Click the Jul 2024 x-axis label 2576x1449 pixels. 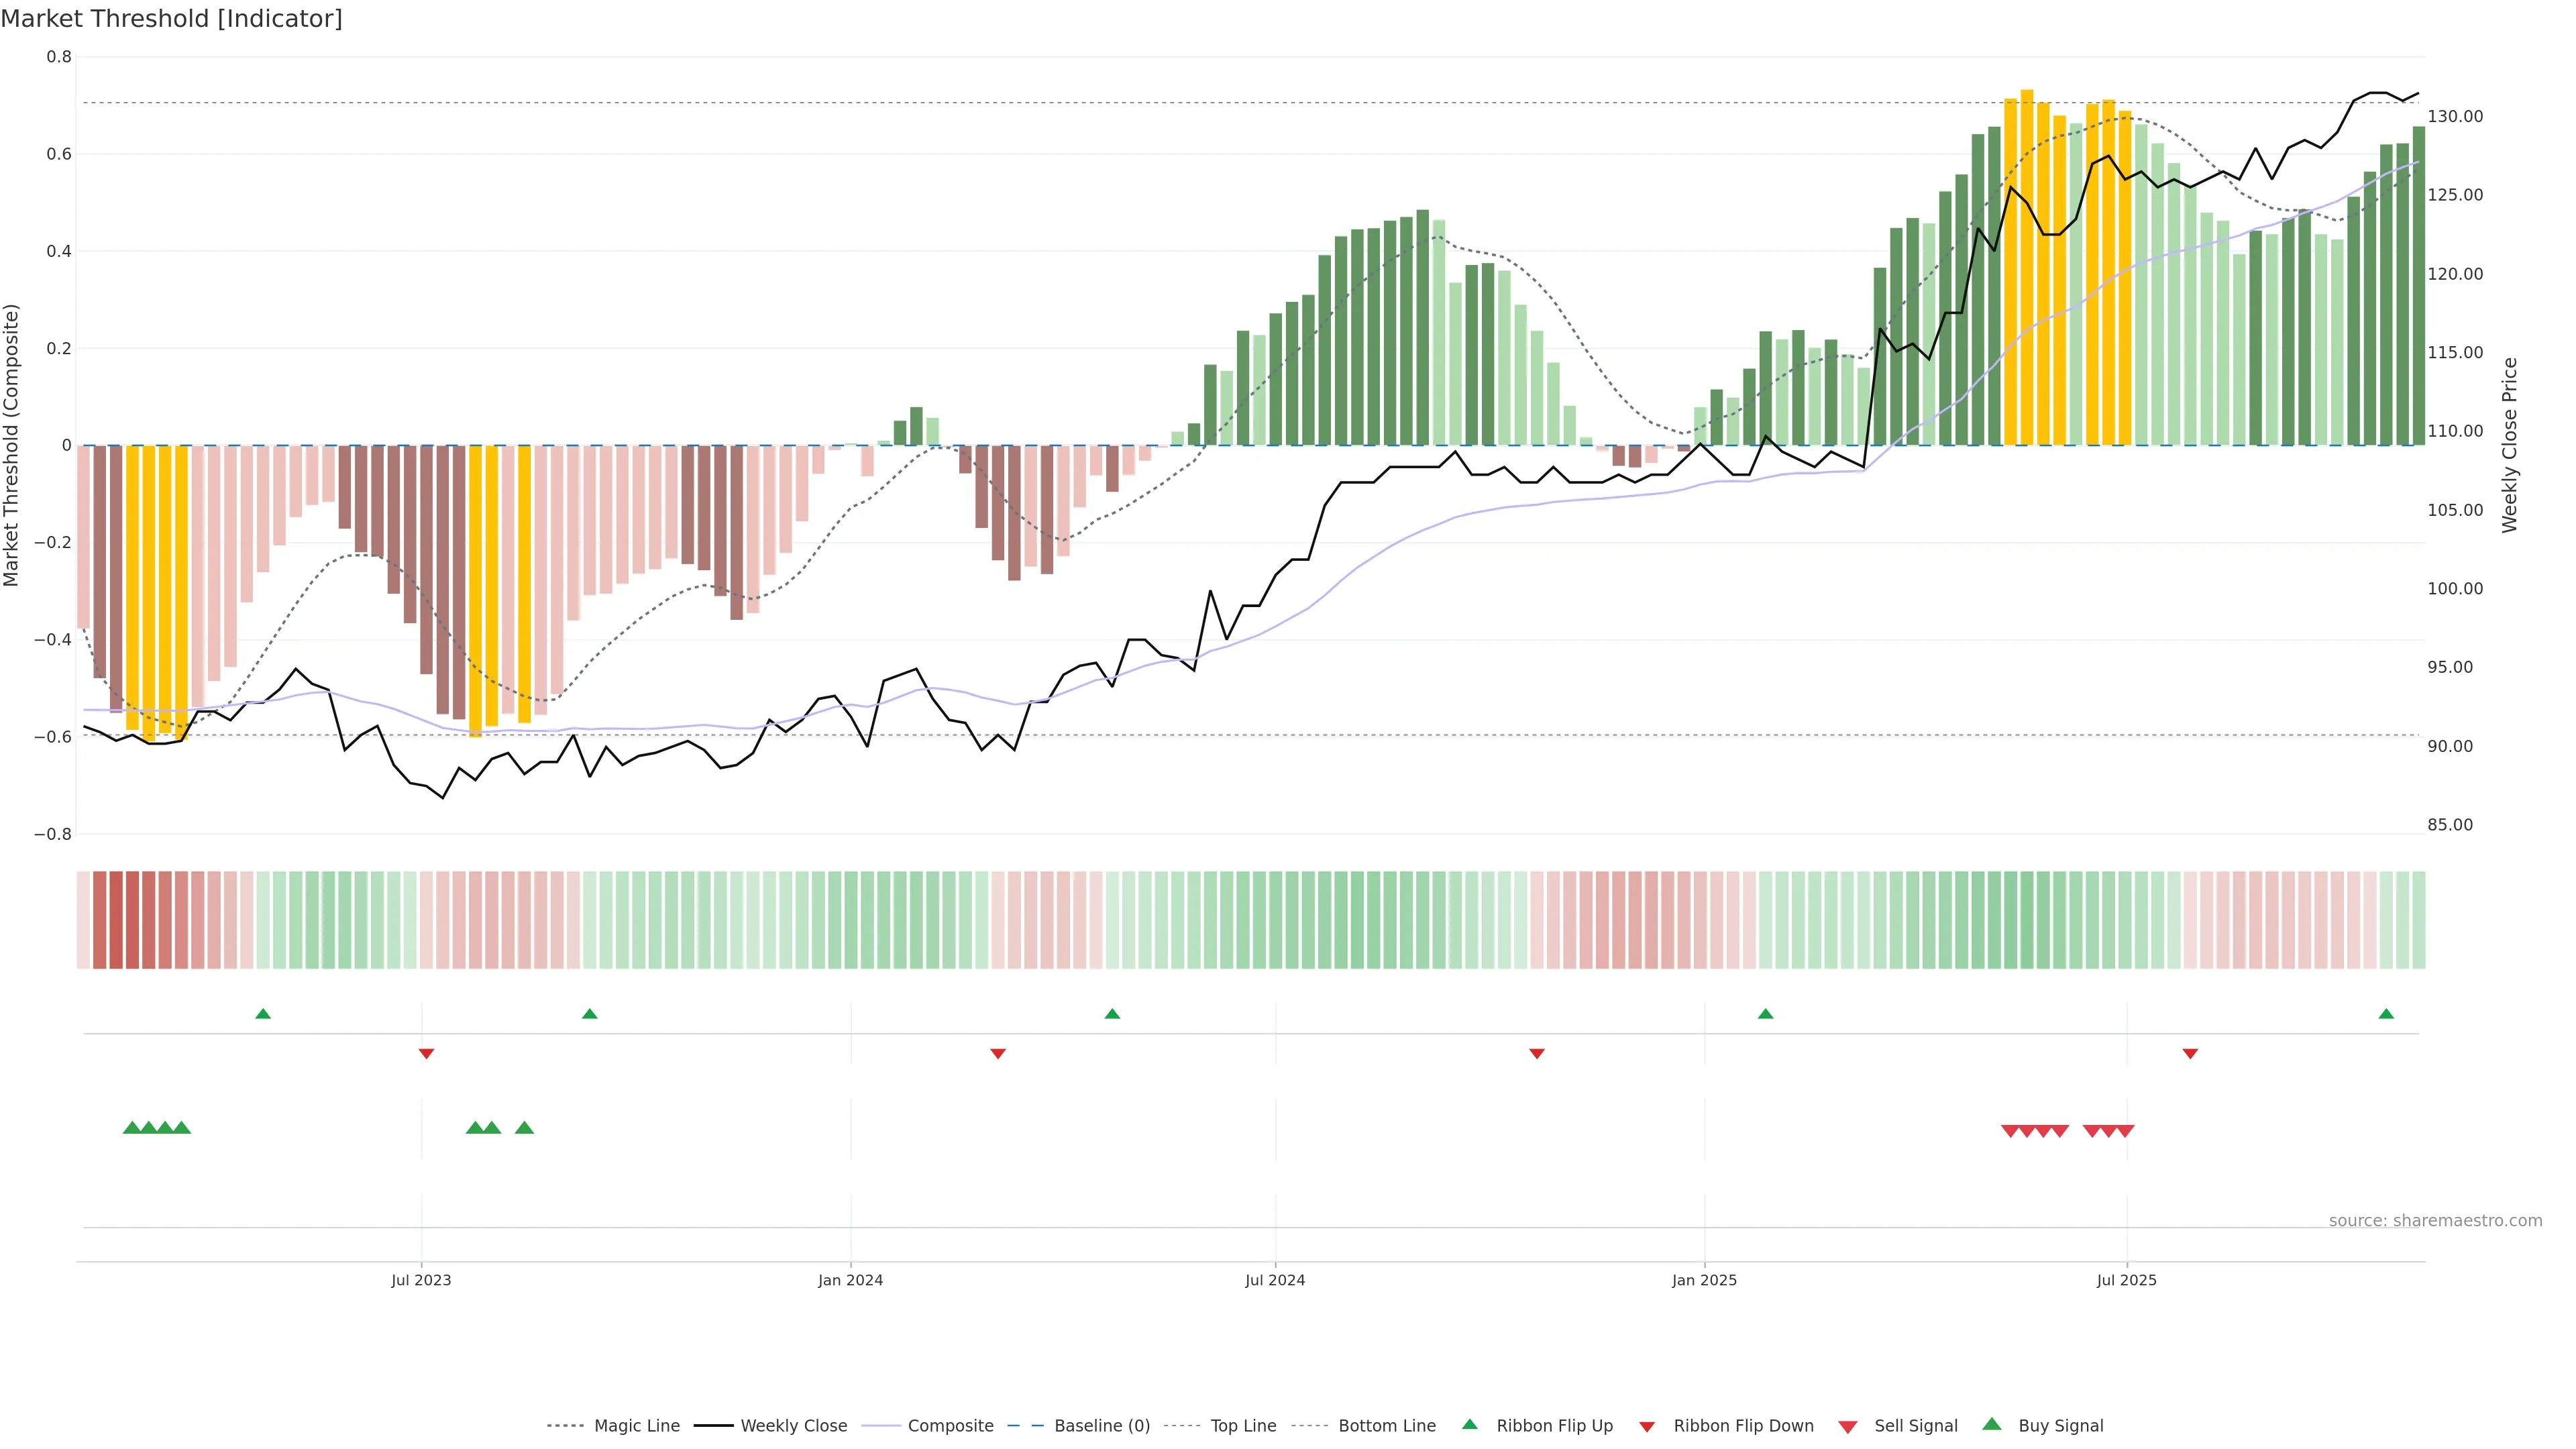pos(1275,1280)
